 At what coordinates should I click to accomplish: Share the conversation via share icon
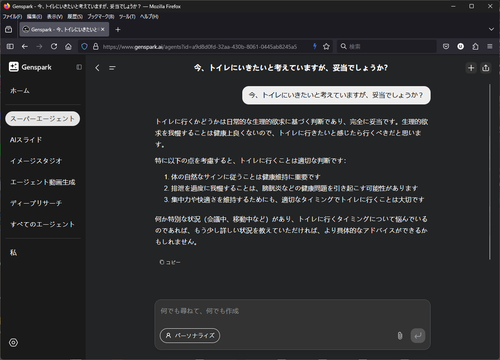click(x=486, y=68)
